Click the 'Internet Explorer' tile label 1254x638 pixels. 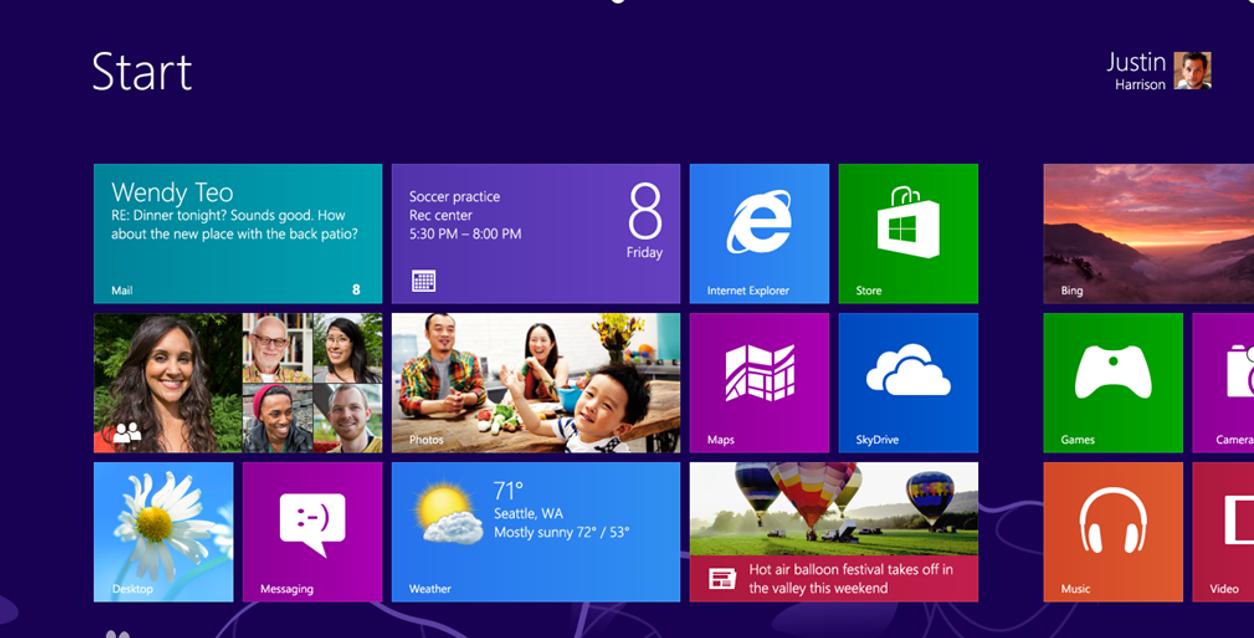[x=748, y=290]
